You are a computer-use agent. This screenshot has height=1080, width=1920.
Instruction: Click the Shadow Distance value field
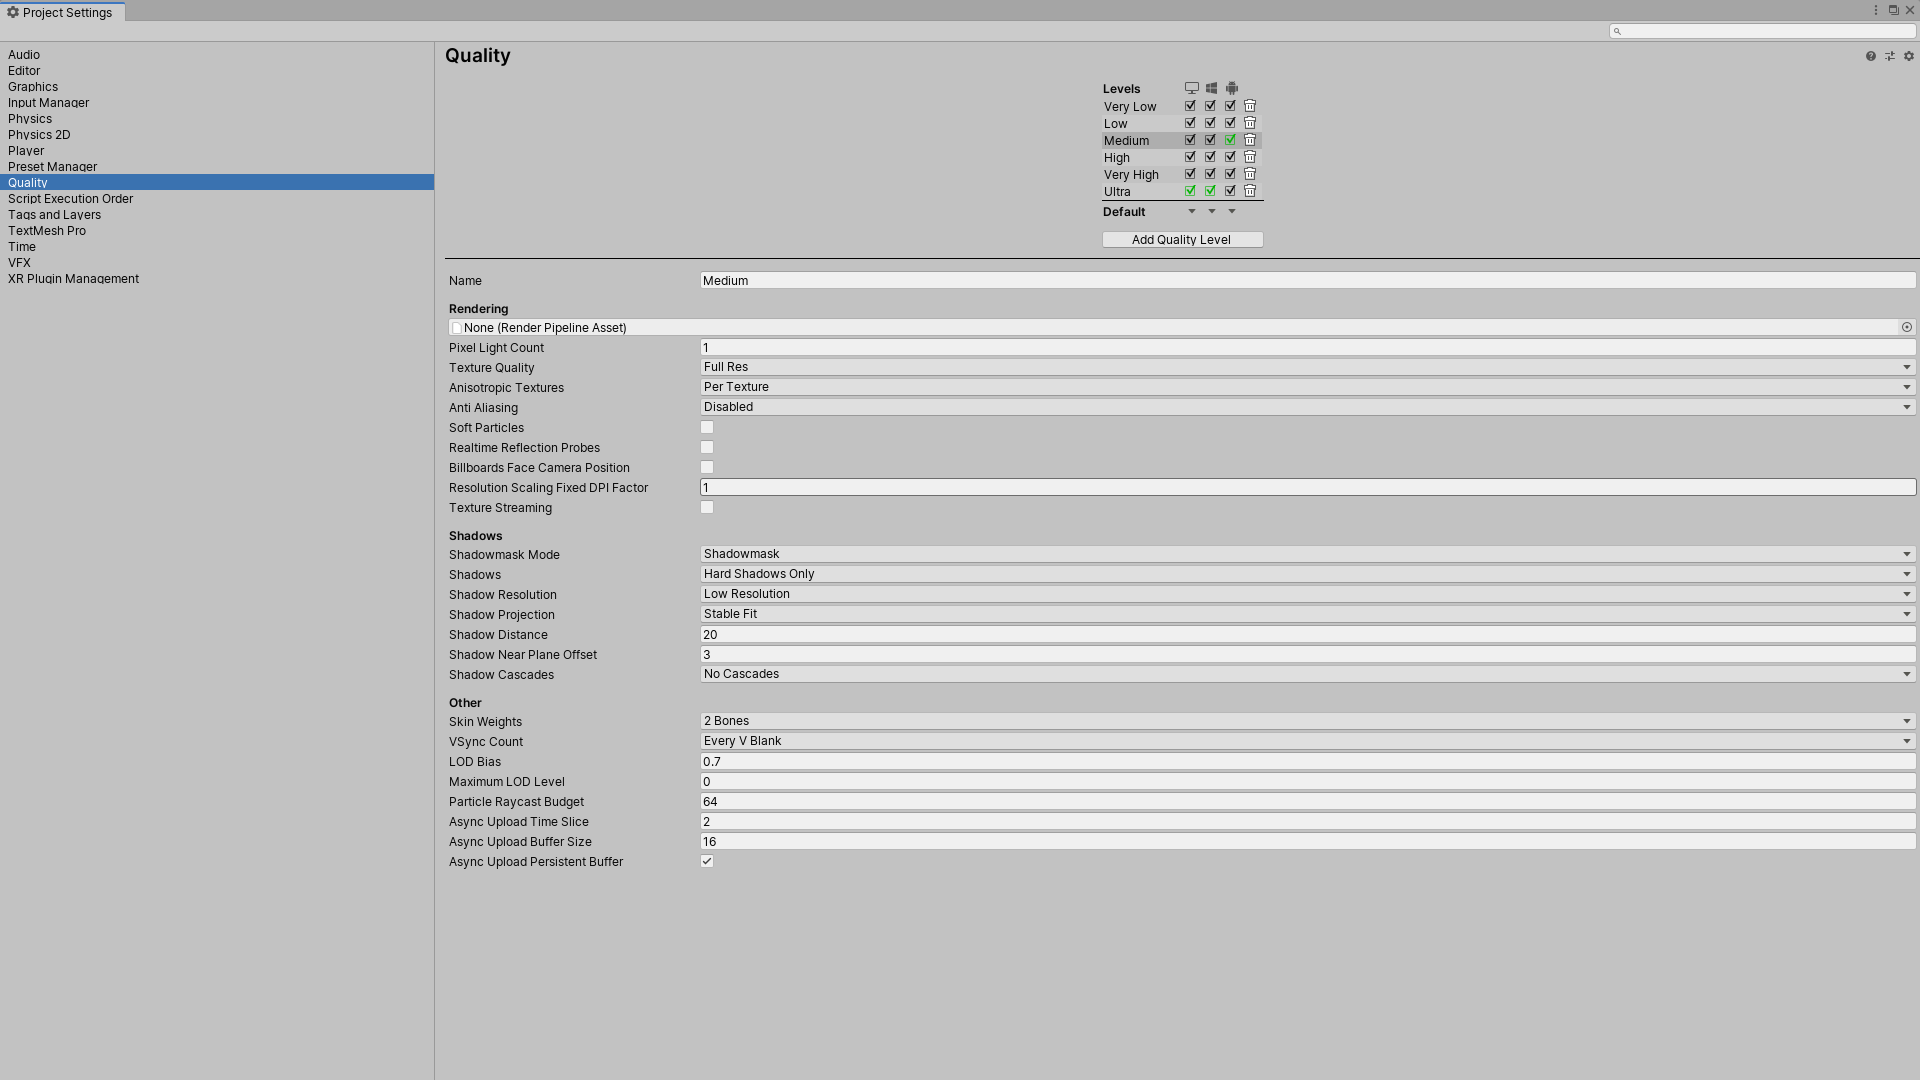pyautogui.click(x=1307, y=635)
